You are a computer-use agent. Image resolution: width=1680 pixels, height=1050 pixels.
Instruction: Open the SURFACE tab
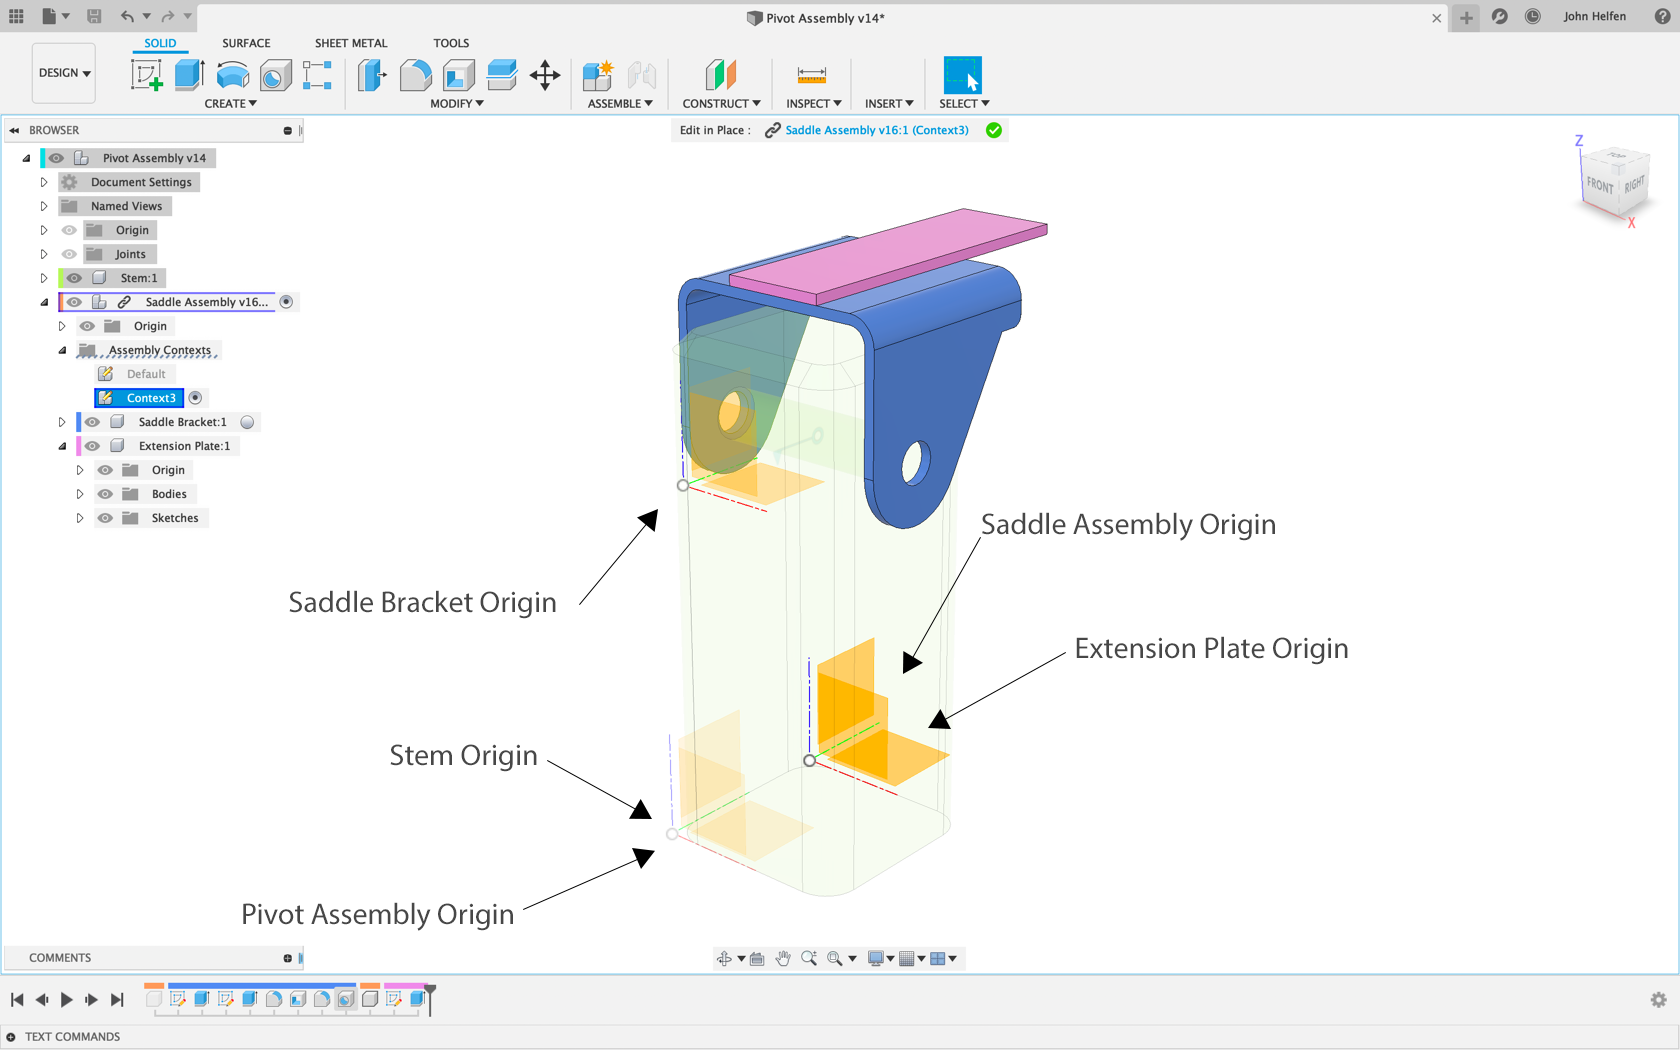[x=246, y=43]
